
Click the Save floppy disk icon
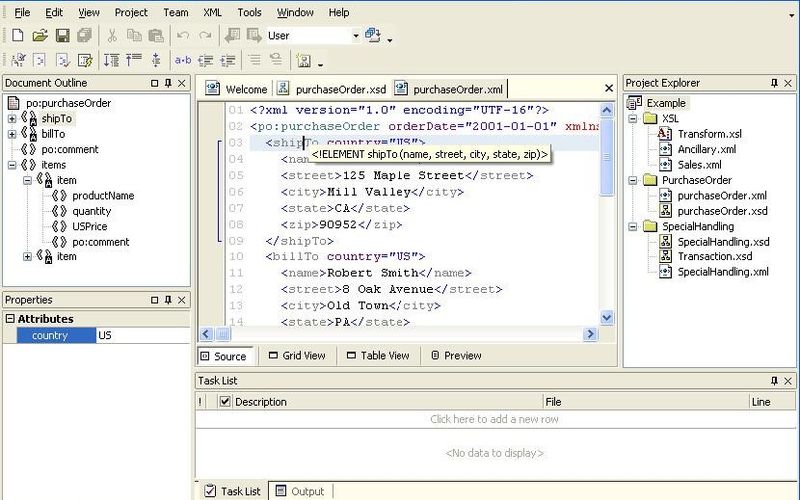(x=62, y=35)
